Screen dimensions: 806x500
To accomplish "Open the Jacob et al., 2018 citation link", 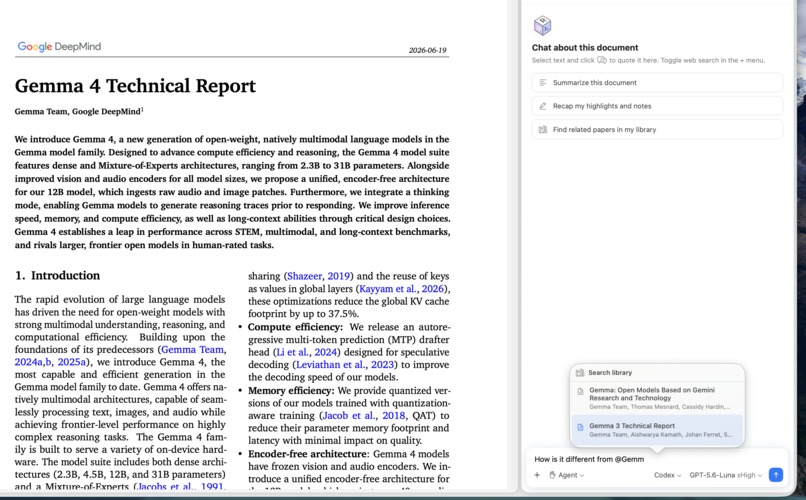I will 363,415.
